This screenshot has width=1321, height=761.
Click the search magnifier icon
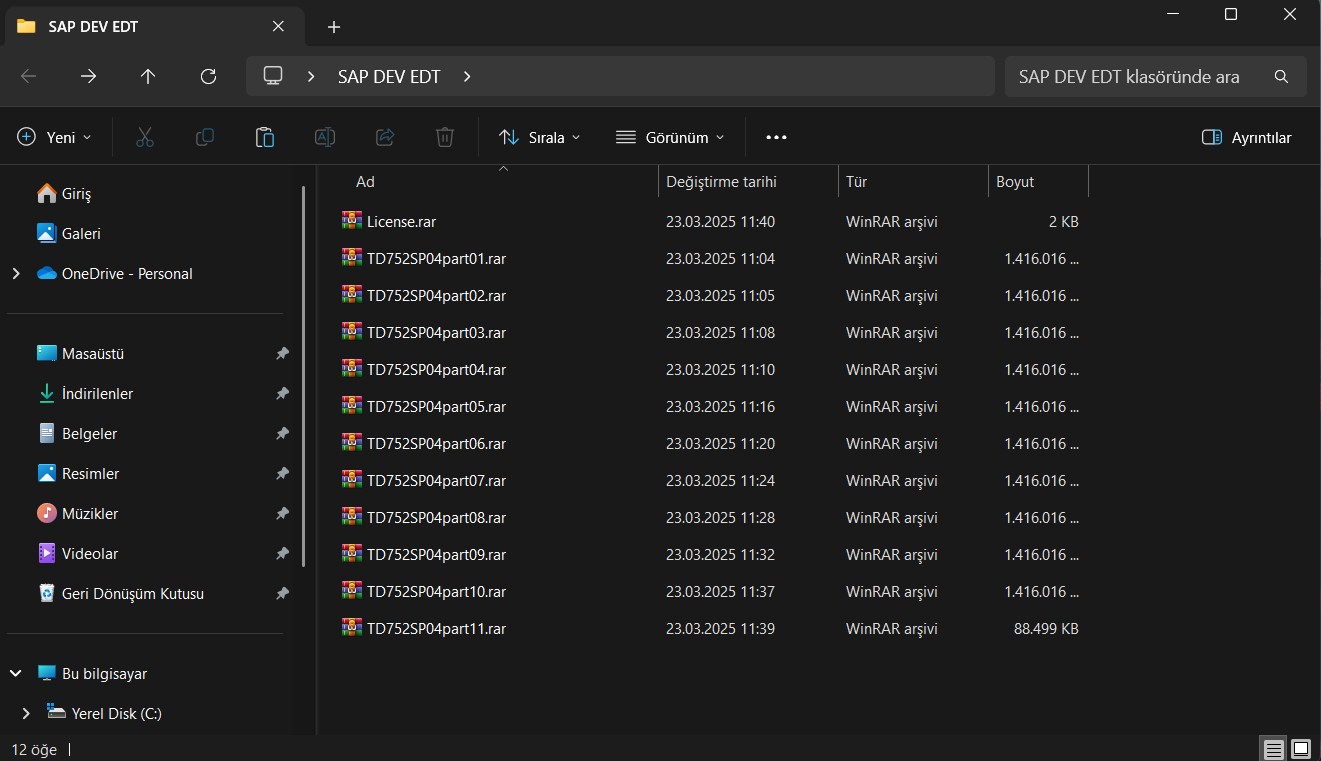[1281, 76]
